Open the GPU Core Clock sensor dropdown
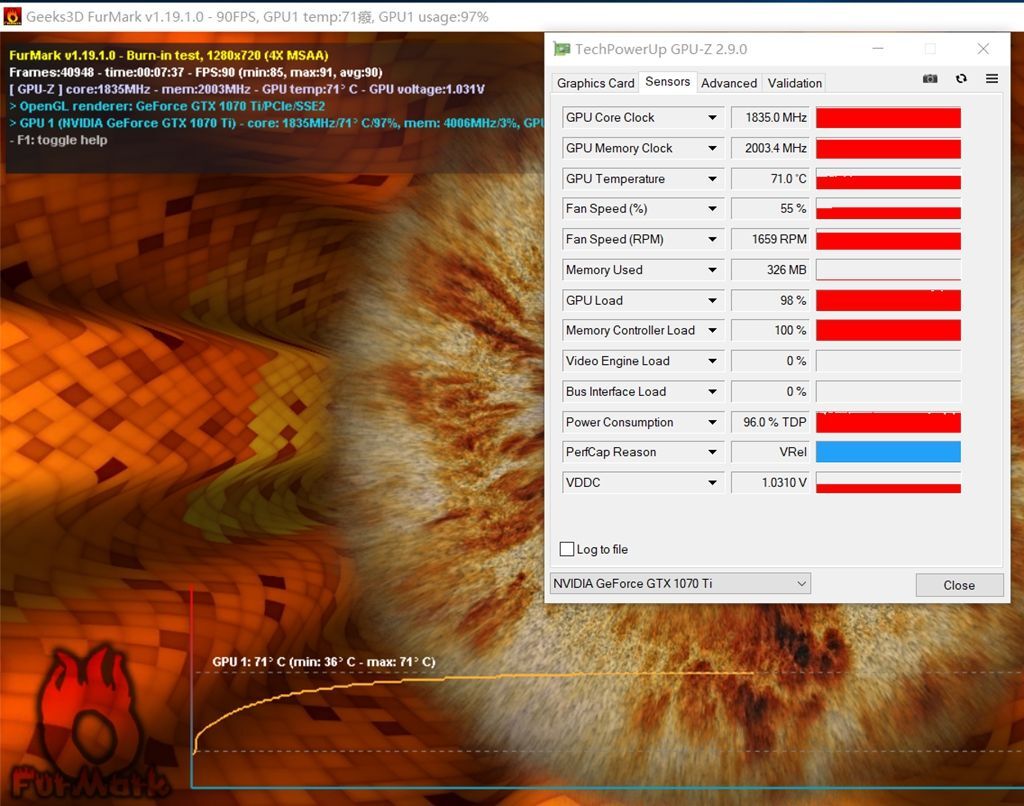Screen dimensions: 1024x806 (712, 118)
